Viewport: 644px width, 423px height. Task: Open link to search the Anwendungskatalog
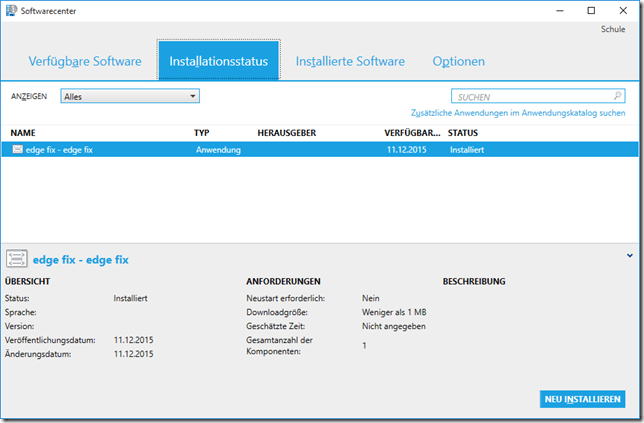(518, 114)
